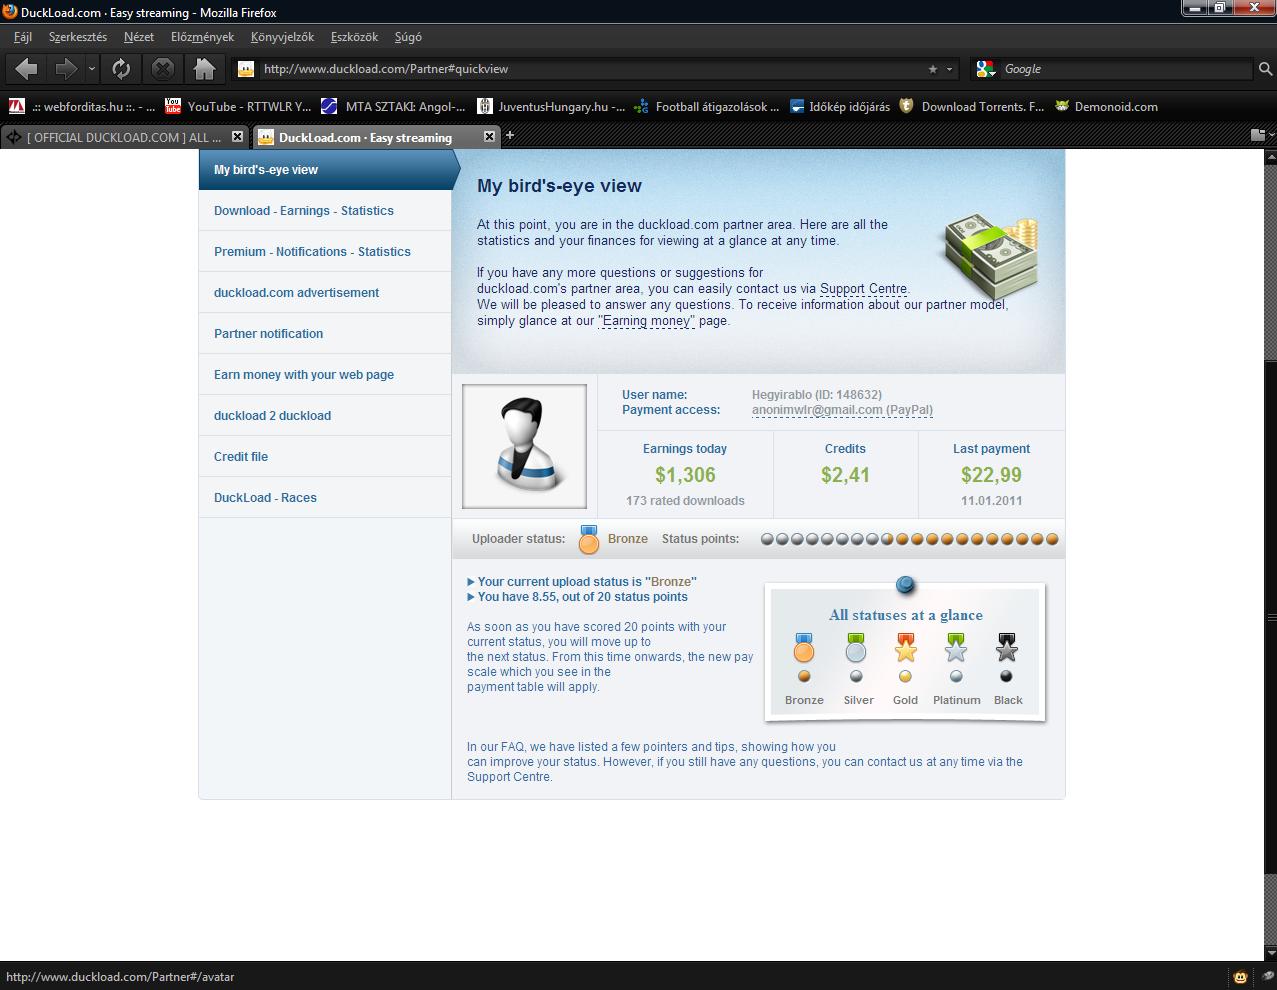Reload the page with the refresh icon
Screen dimensions: 1277x990
(x=121, y=68)
